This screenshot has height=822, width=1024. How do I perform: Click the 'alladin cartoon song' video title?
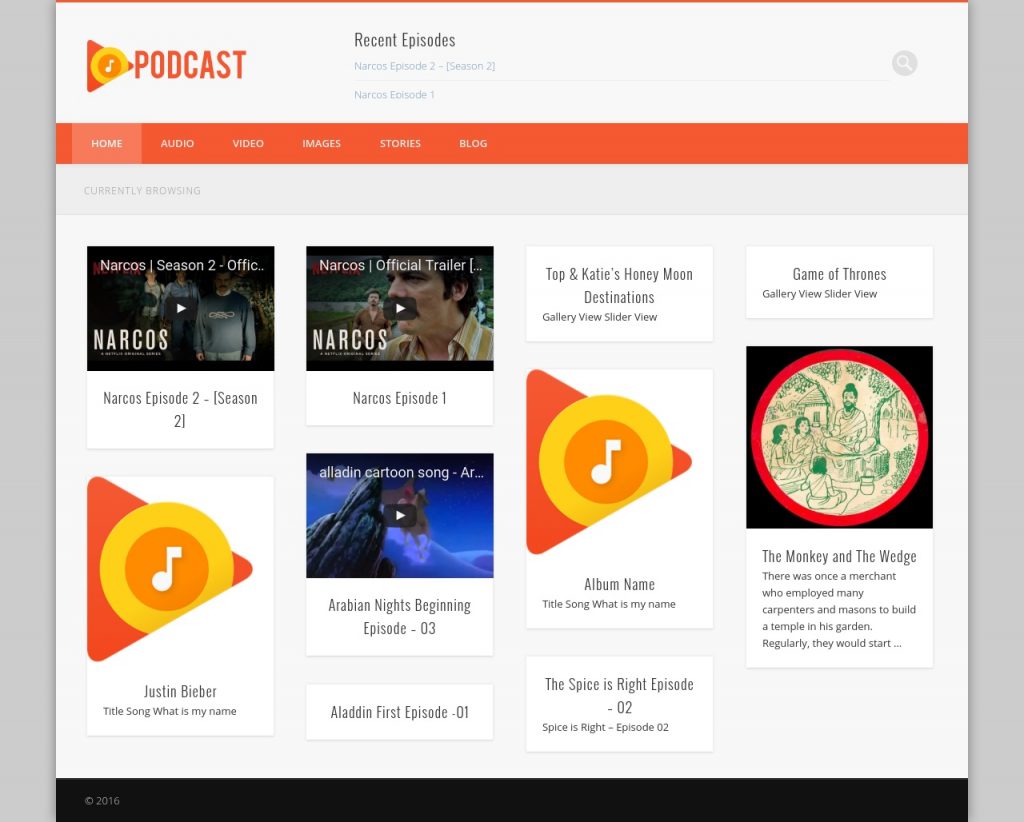[x=402, y=472]
